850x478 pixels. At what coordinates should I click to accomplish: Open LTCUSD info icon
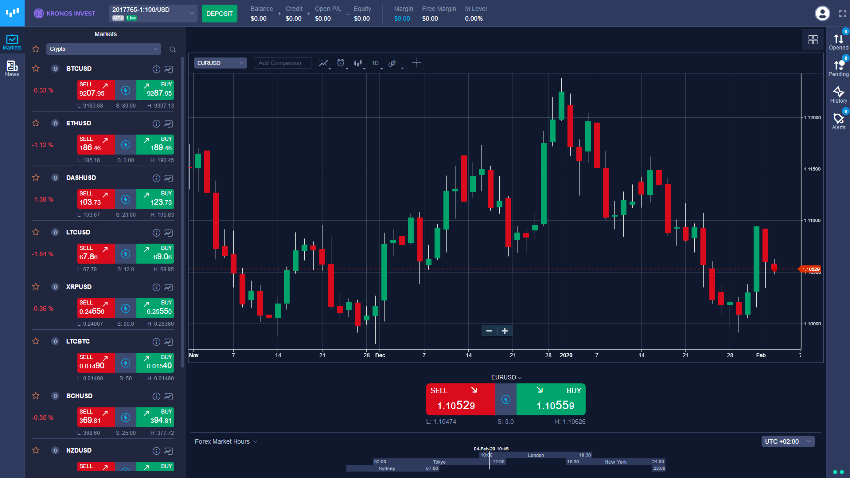coord(156,232)
